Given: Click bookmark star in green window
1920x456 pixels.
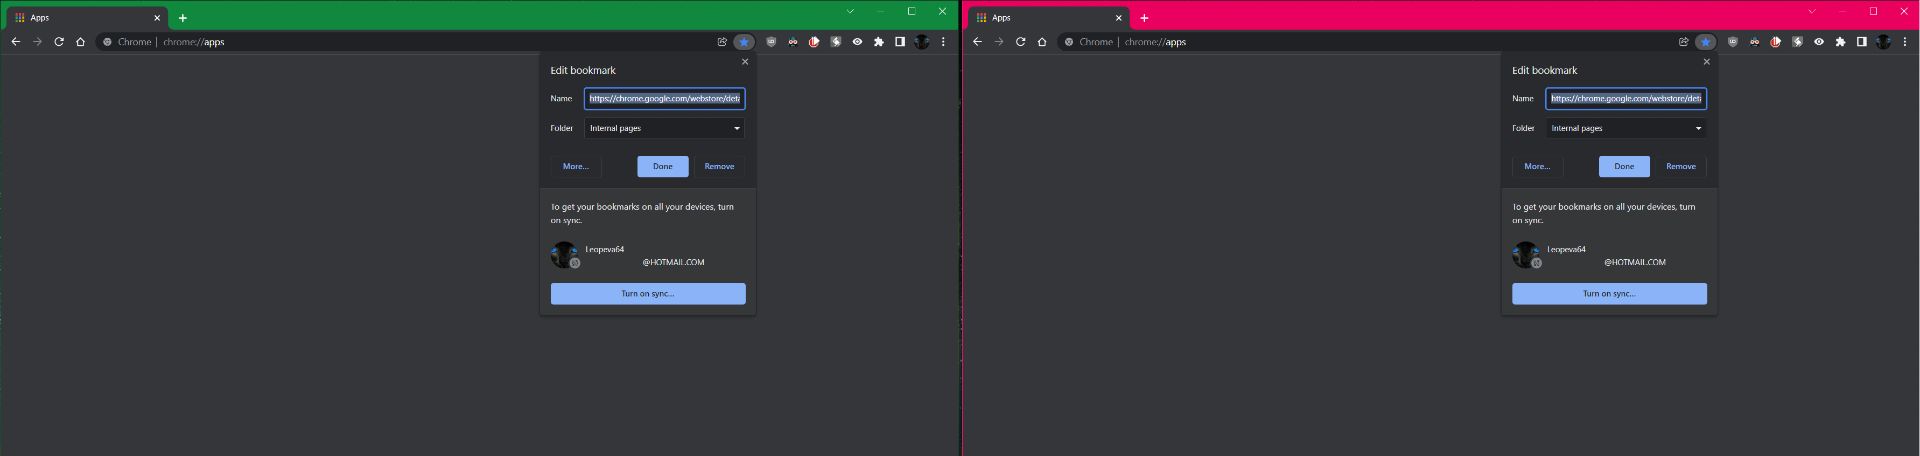Looking at the screenshot, I should click(x=744, y=42).
